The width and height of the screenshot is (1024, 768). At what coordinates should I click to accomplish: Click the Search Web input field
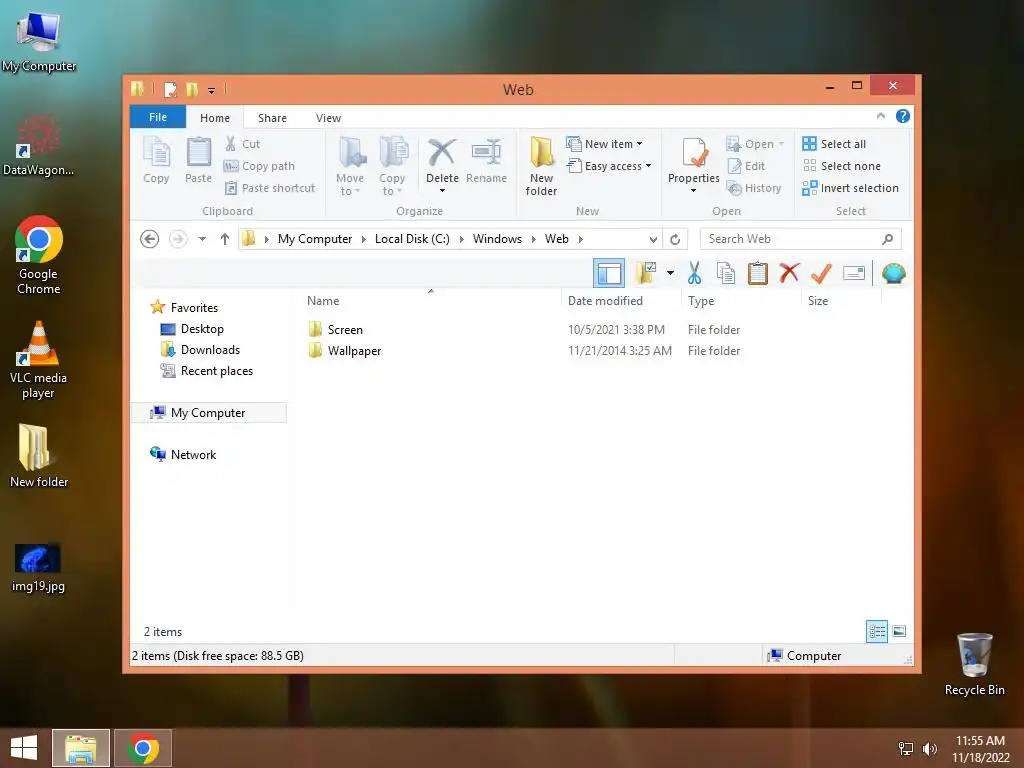790,239
